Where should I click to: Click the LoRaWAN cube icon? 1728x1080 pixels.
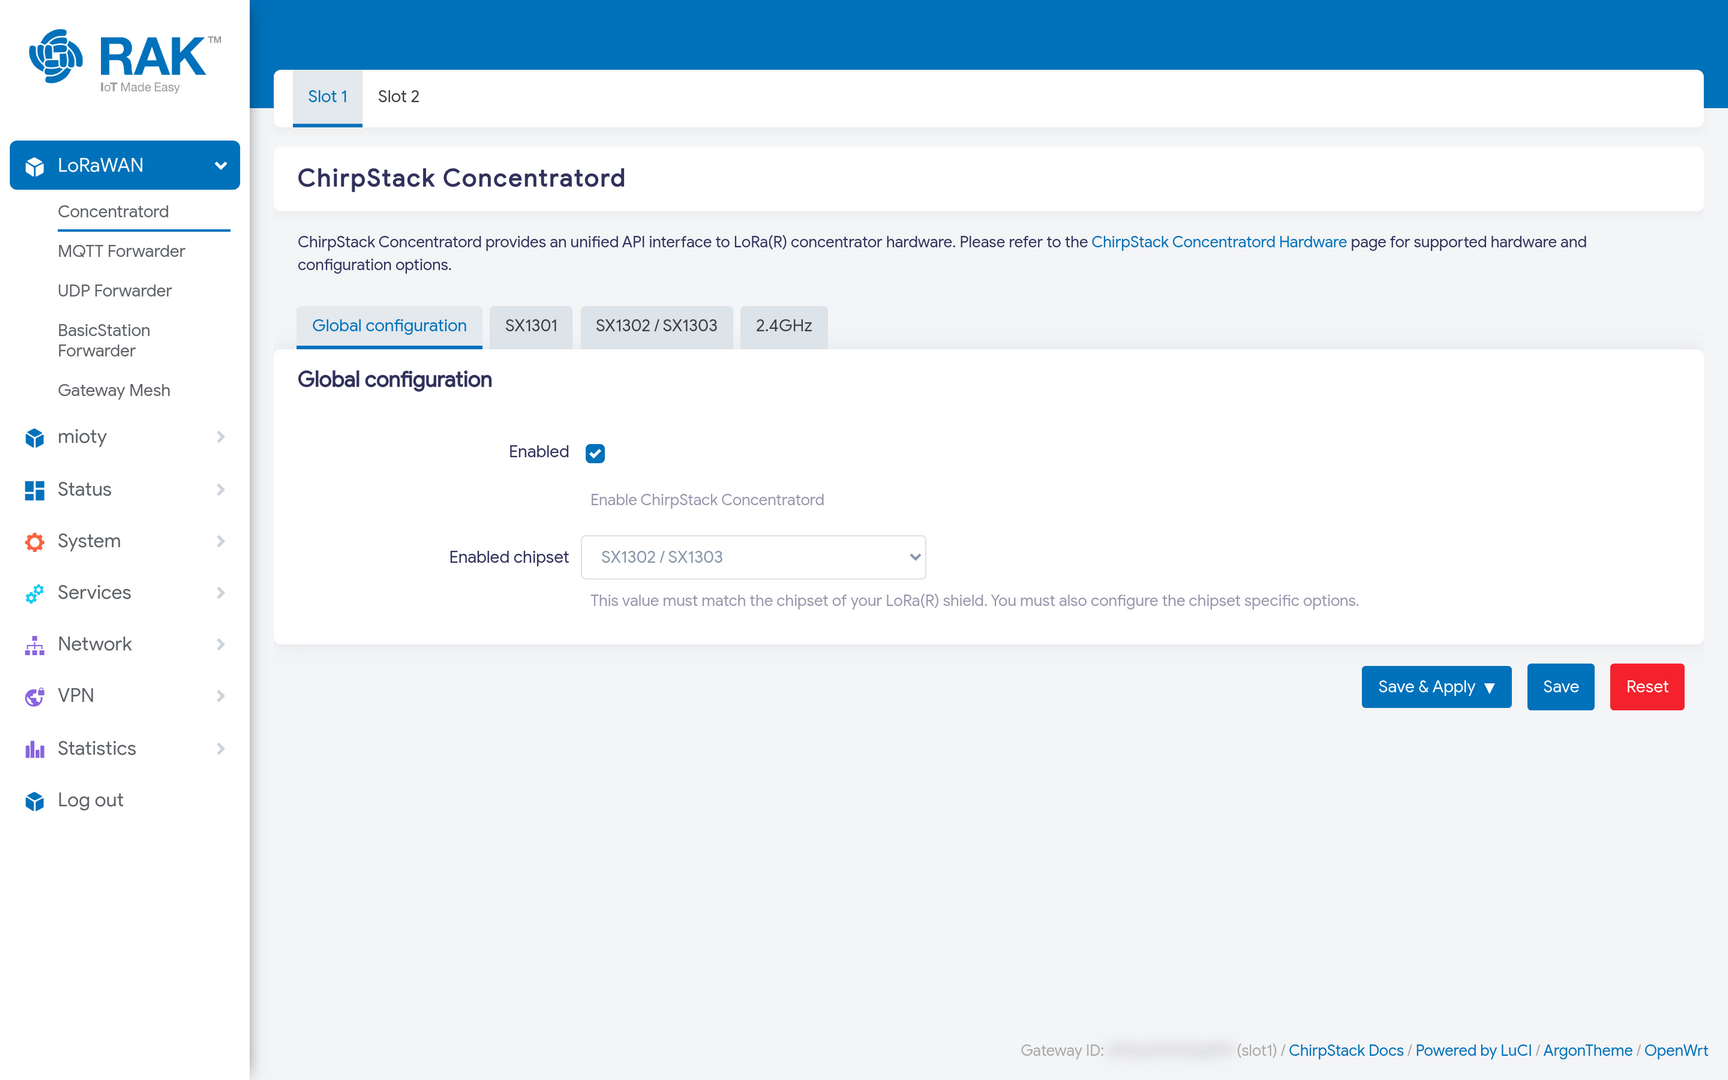coord(35,166)
